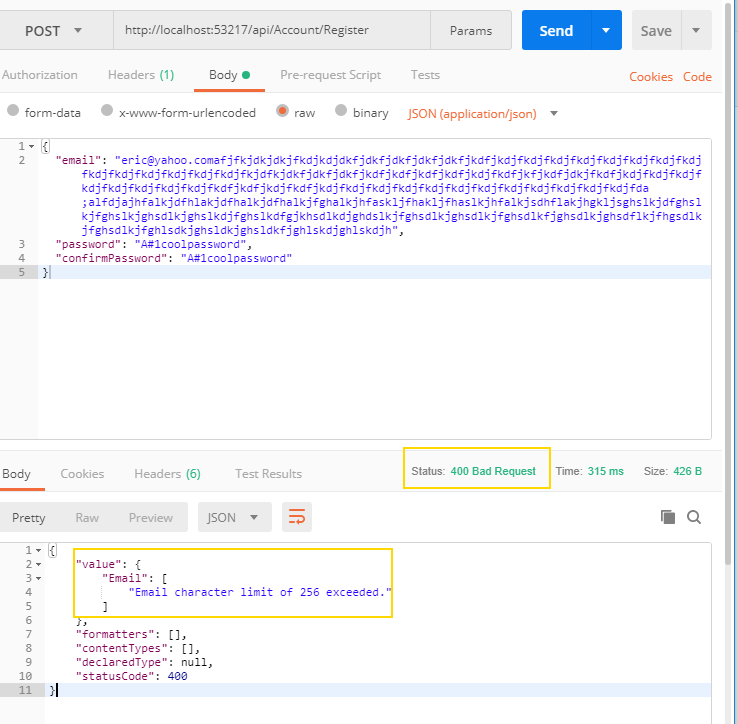
Task: Open the Cookies link
Action: coord(650,77)
